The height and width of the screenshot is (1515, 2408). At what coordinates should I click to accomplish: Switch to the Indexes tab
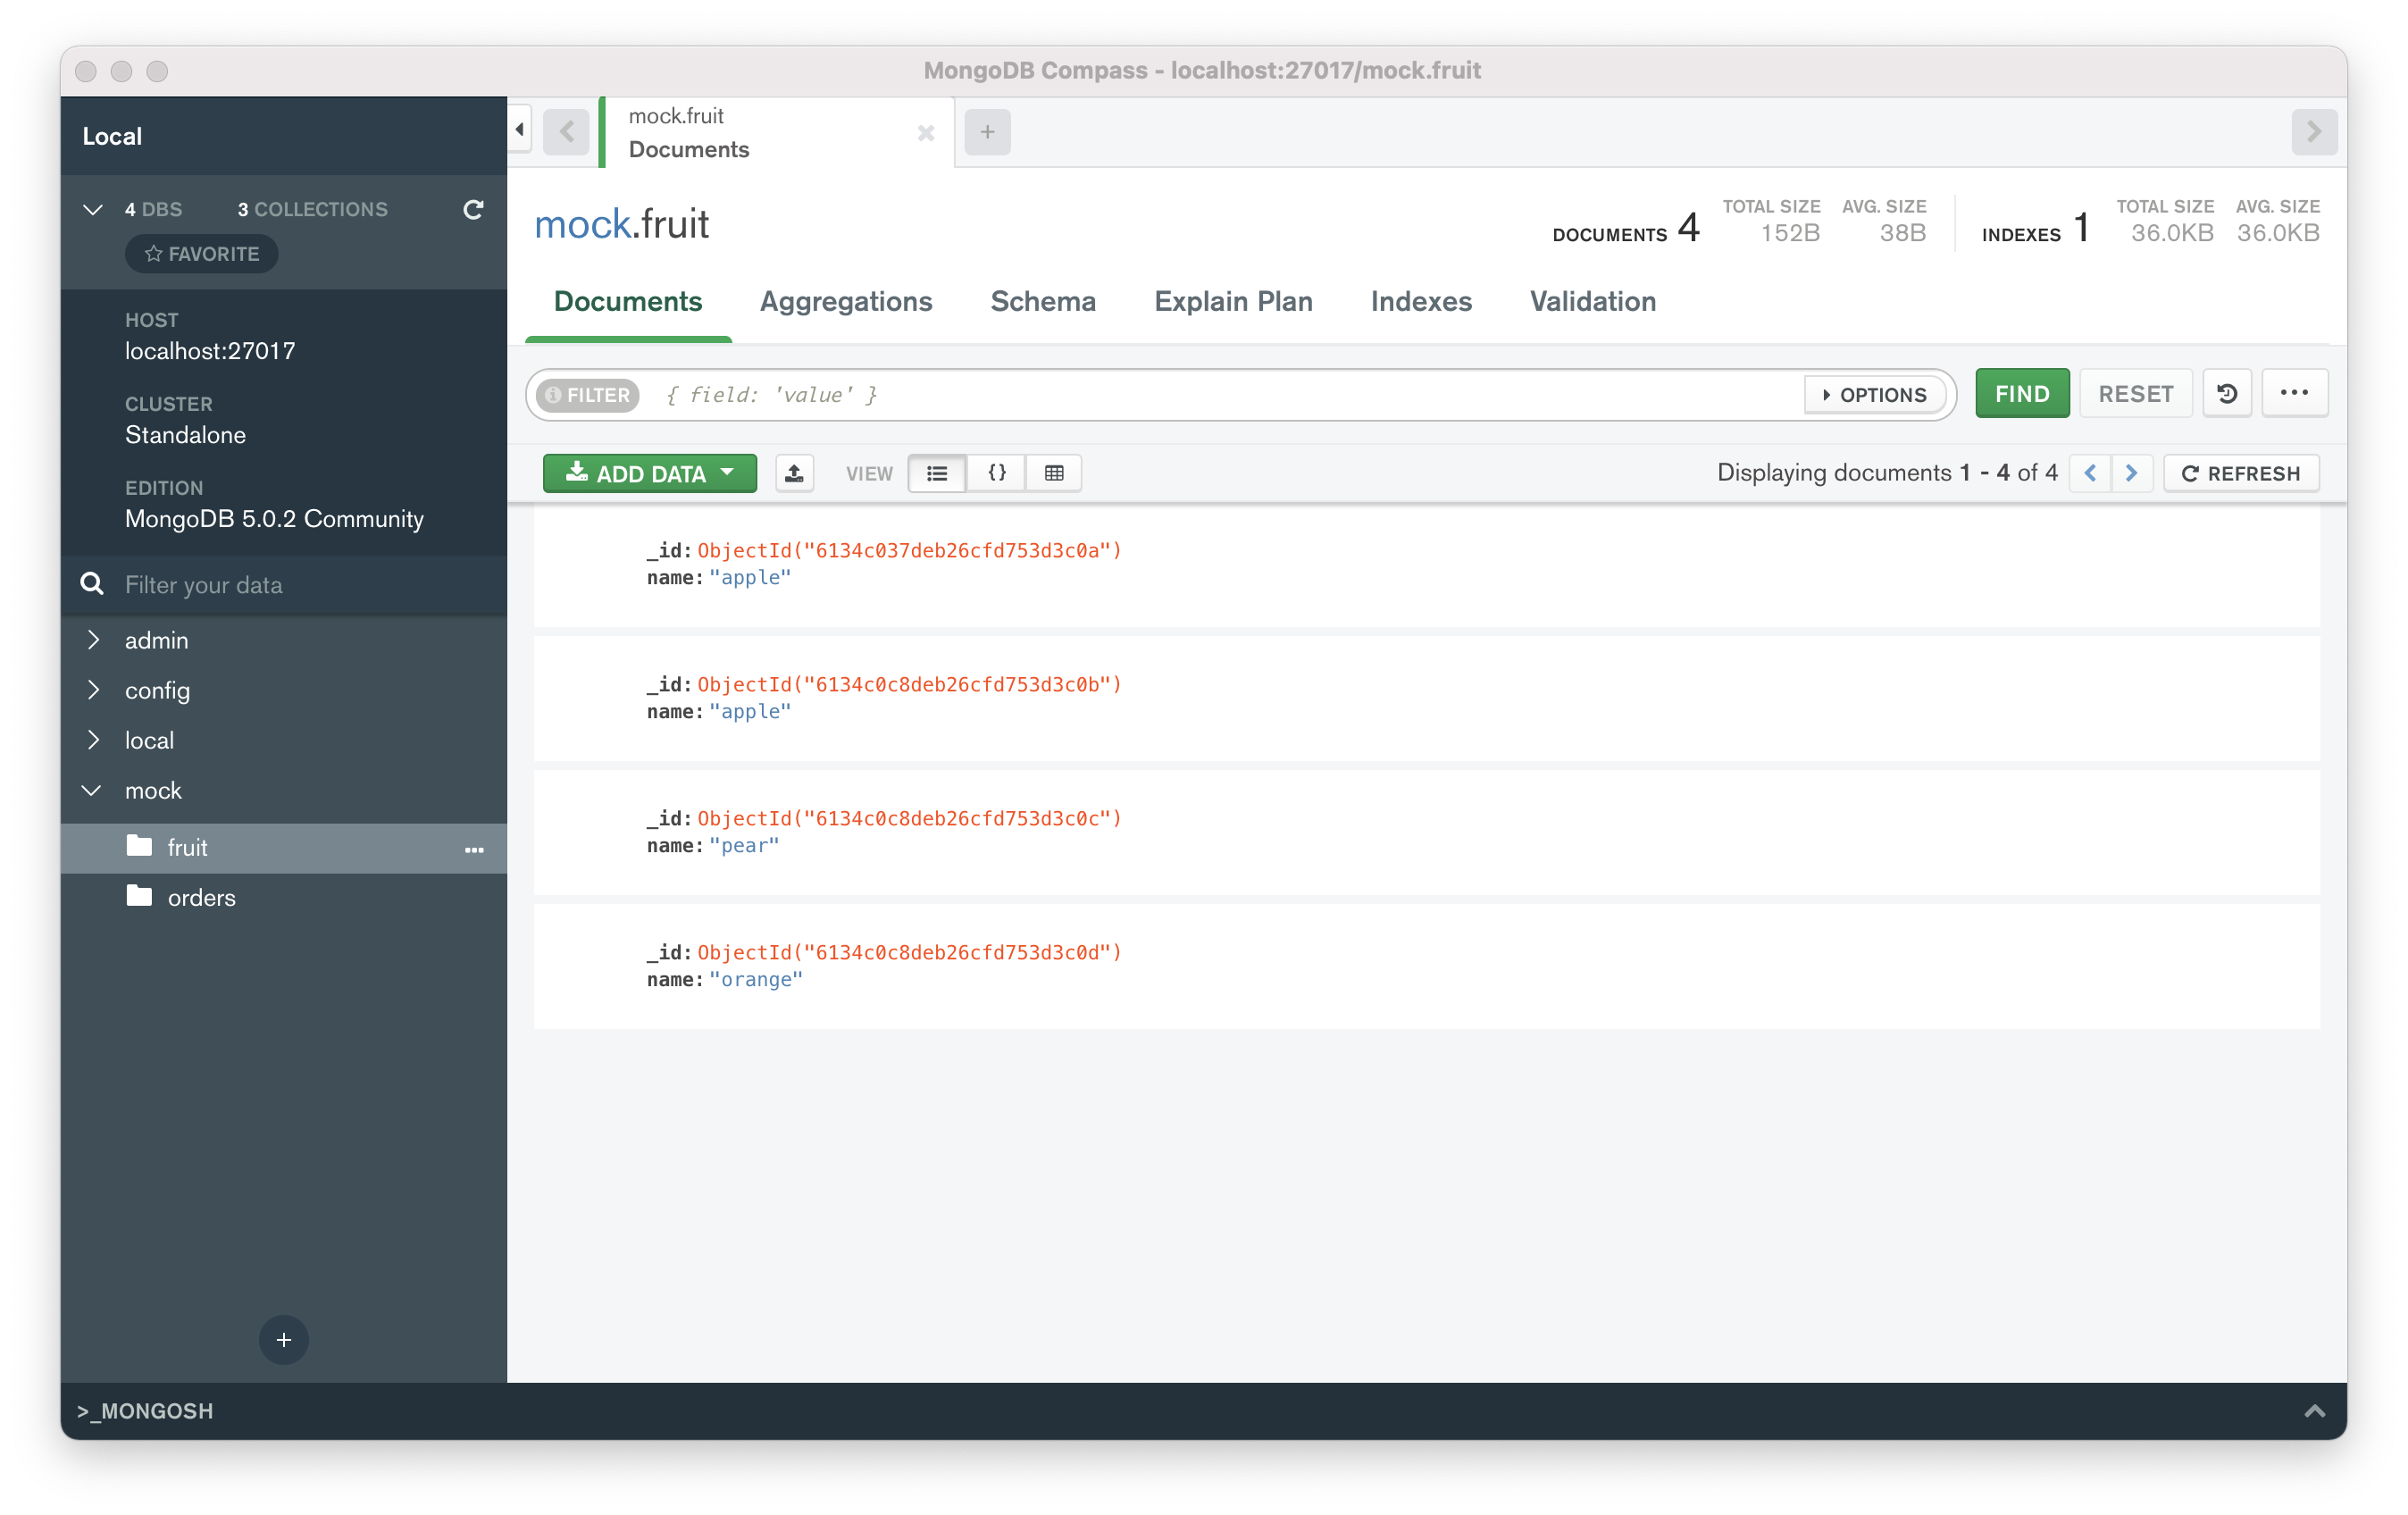pyautogui.click(x=1421, y=301)
